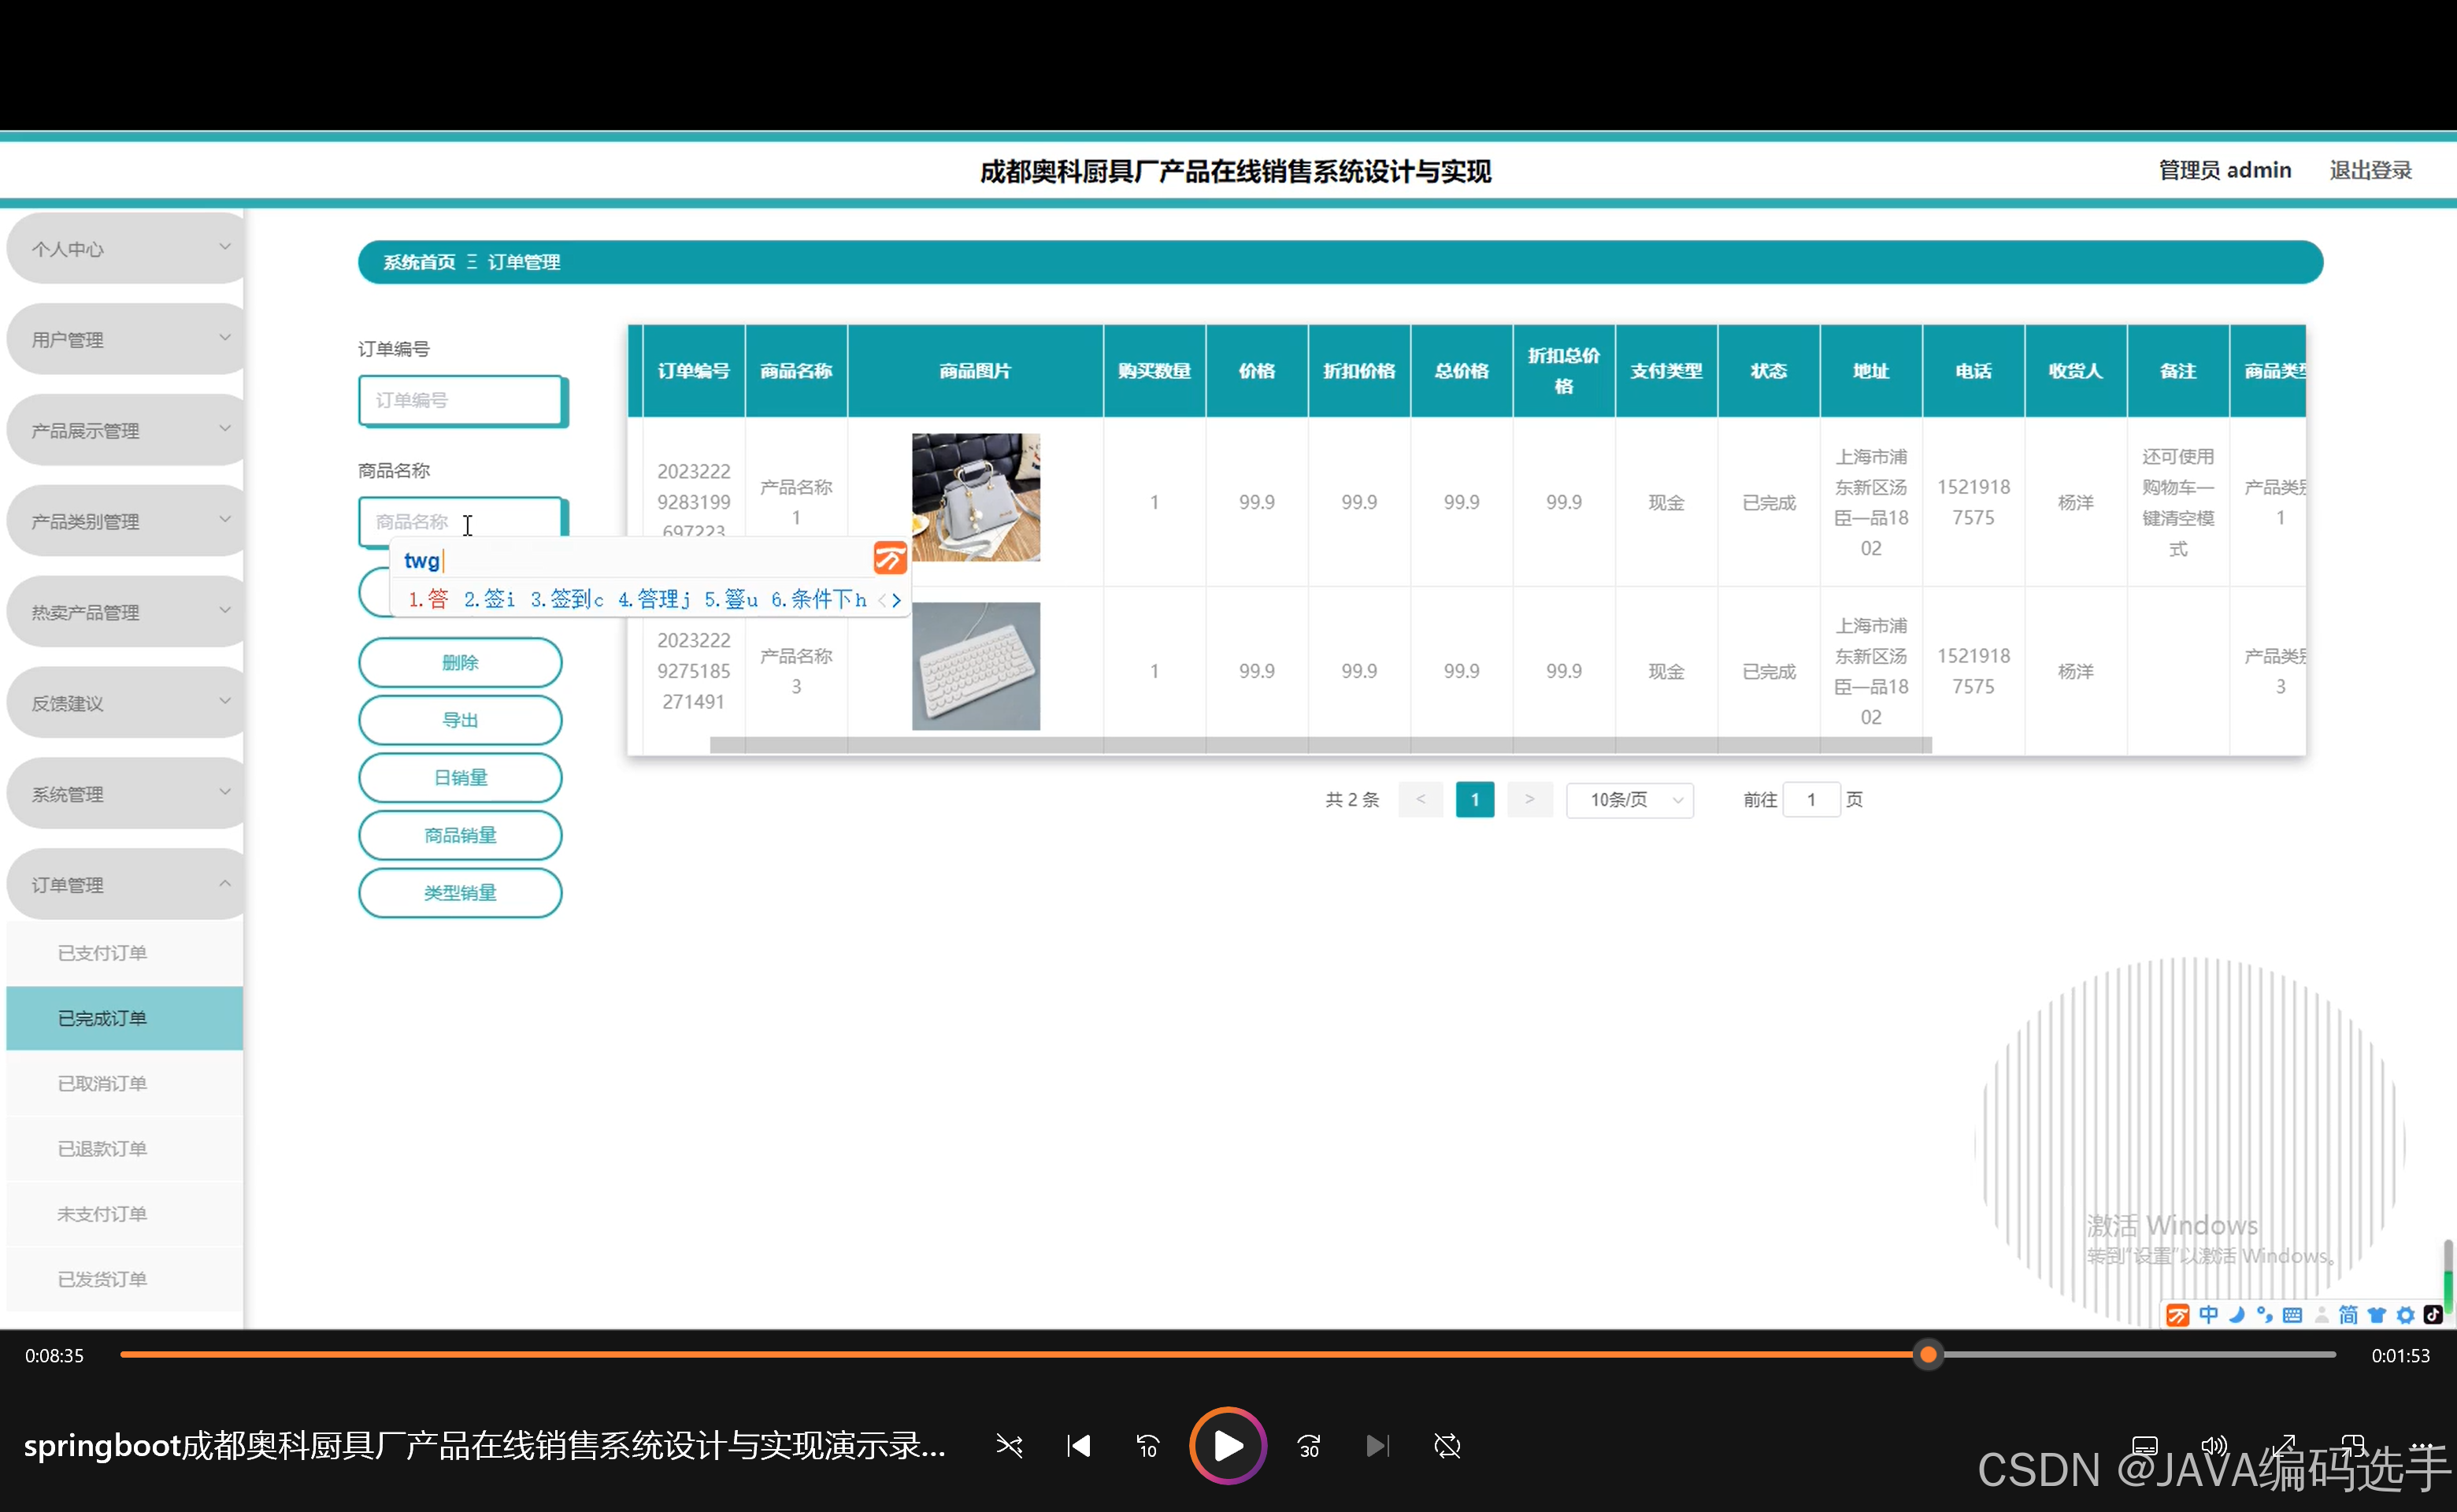Click the TikTok icon on IME bar
The width and height of the screenshot is (2457, 1512).
coord(2433,1315)
